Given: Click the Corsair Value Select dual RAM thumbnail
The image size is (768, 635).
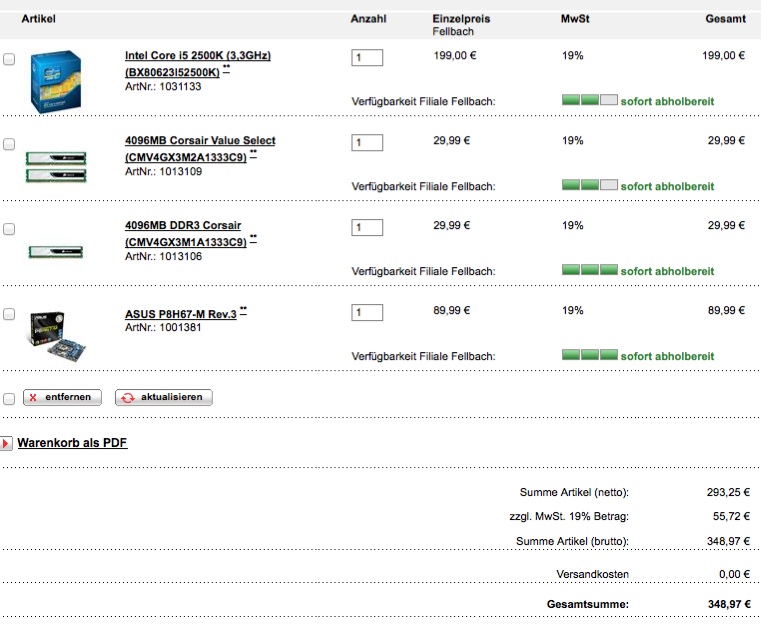Looking at the screenshot, I should (56, 167).
